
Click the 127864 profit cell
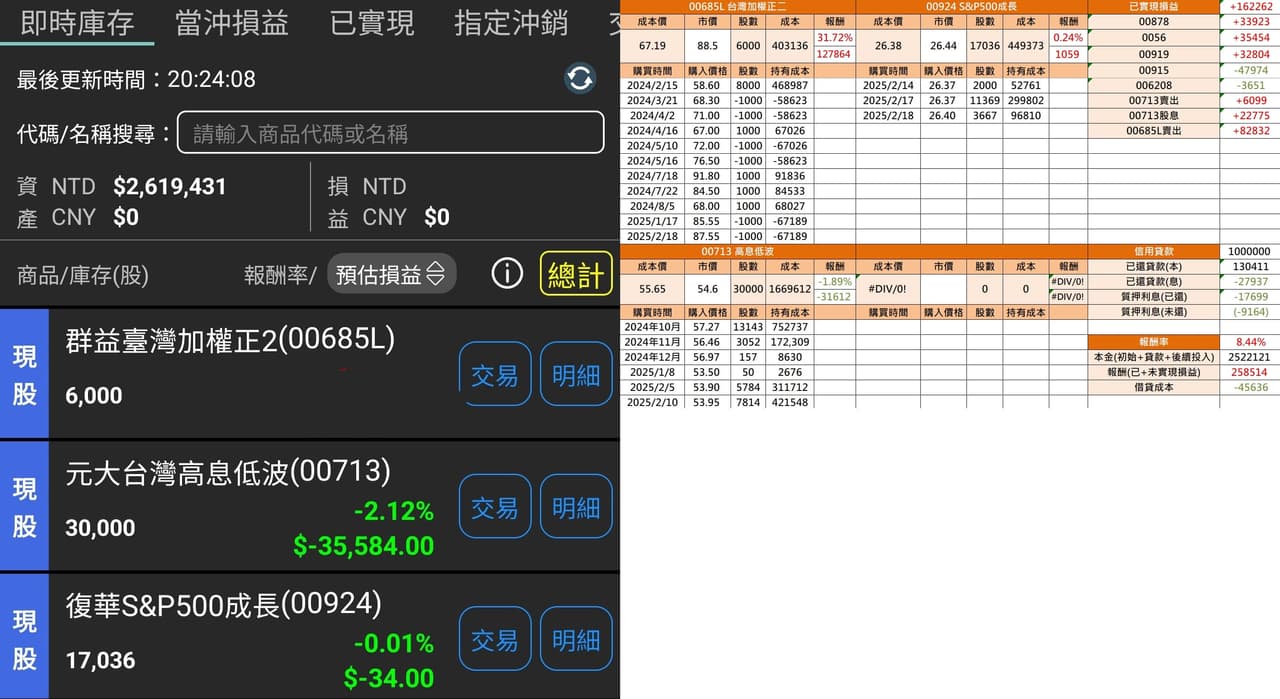coord(834,54)
